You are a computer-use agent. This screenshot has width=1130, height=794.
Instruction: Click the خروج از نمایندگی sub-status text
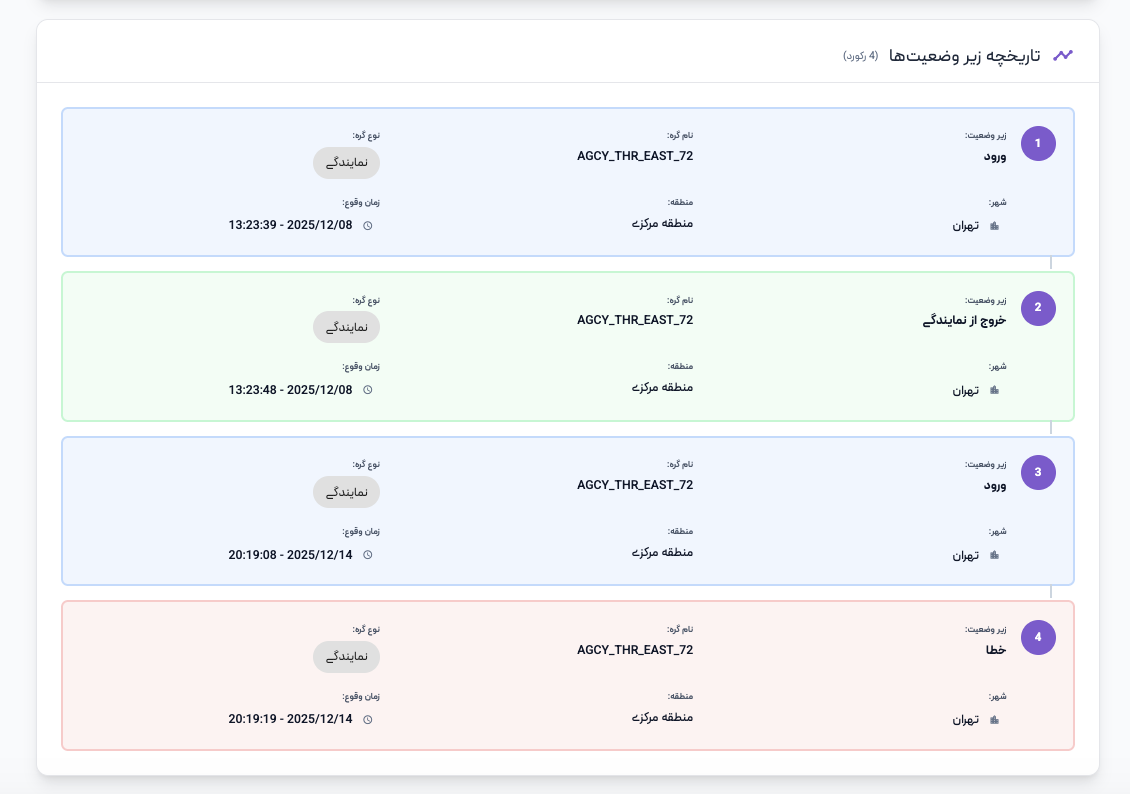963,320
